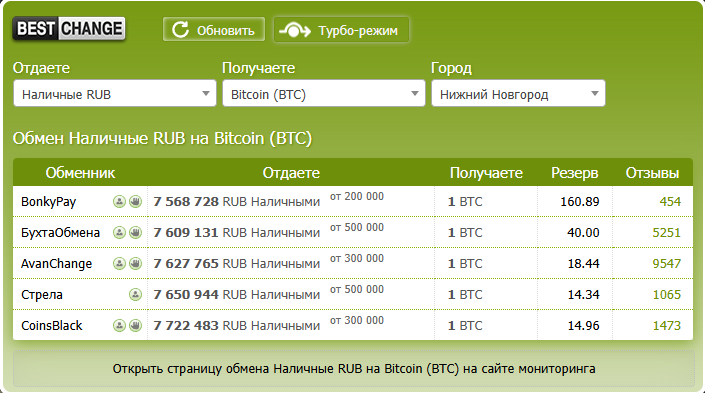Viewport: 705px width, 393px height.
Task: Click the Получаете column header in table
Action: tap(486, 173)
